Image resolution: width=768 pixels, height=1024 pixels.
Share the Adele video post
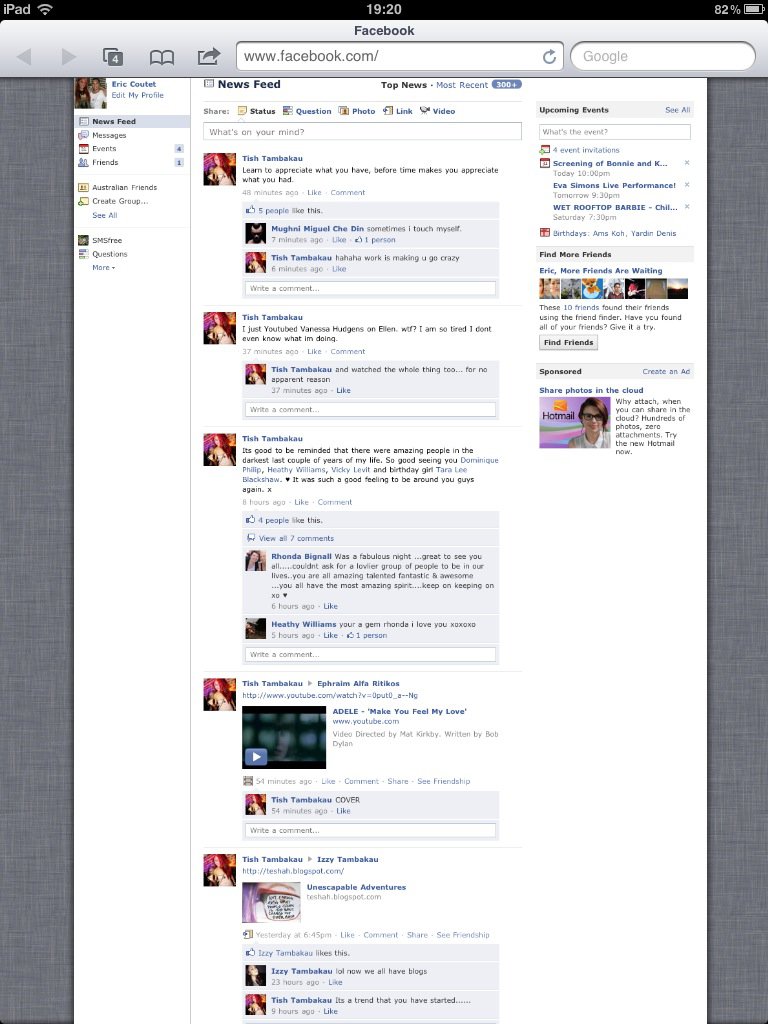398,781
